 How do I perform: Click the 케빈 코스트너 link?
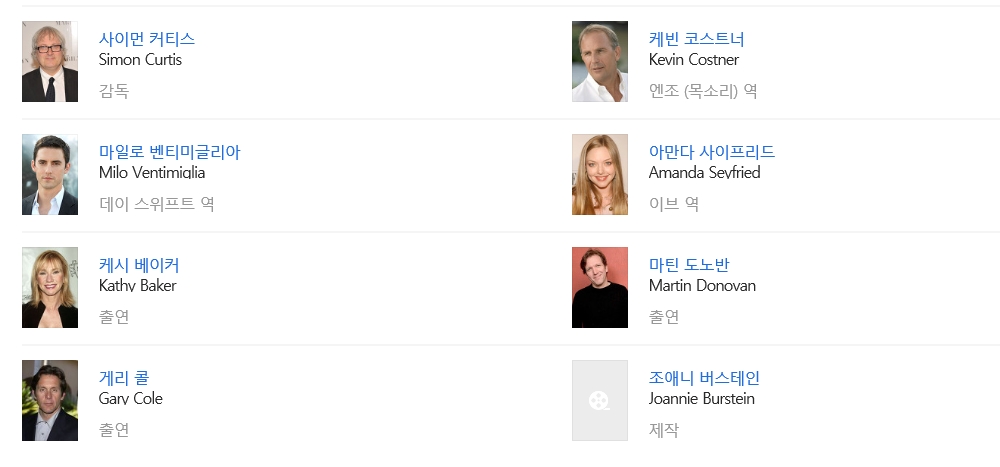696,39
